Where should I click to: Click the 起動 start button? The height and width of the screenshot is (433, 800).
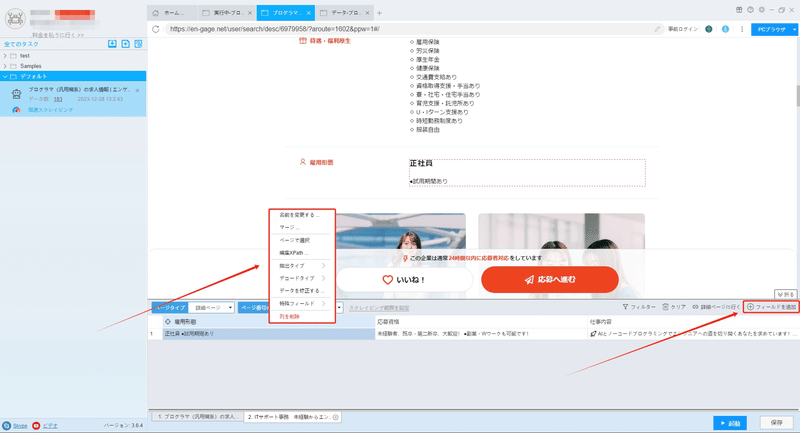730,423
